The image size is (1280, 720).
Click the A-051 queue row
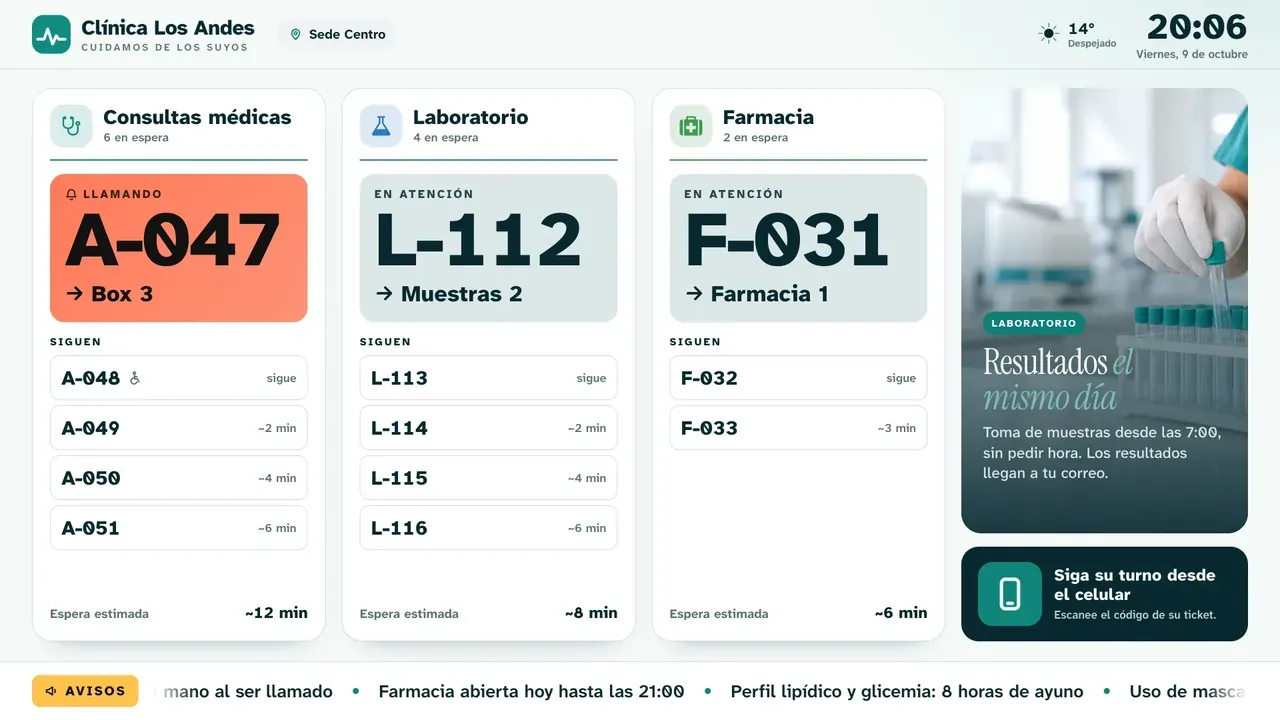(179, 528)
